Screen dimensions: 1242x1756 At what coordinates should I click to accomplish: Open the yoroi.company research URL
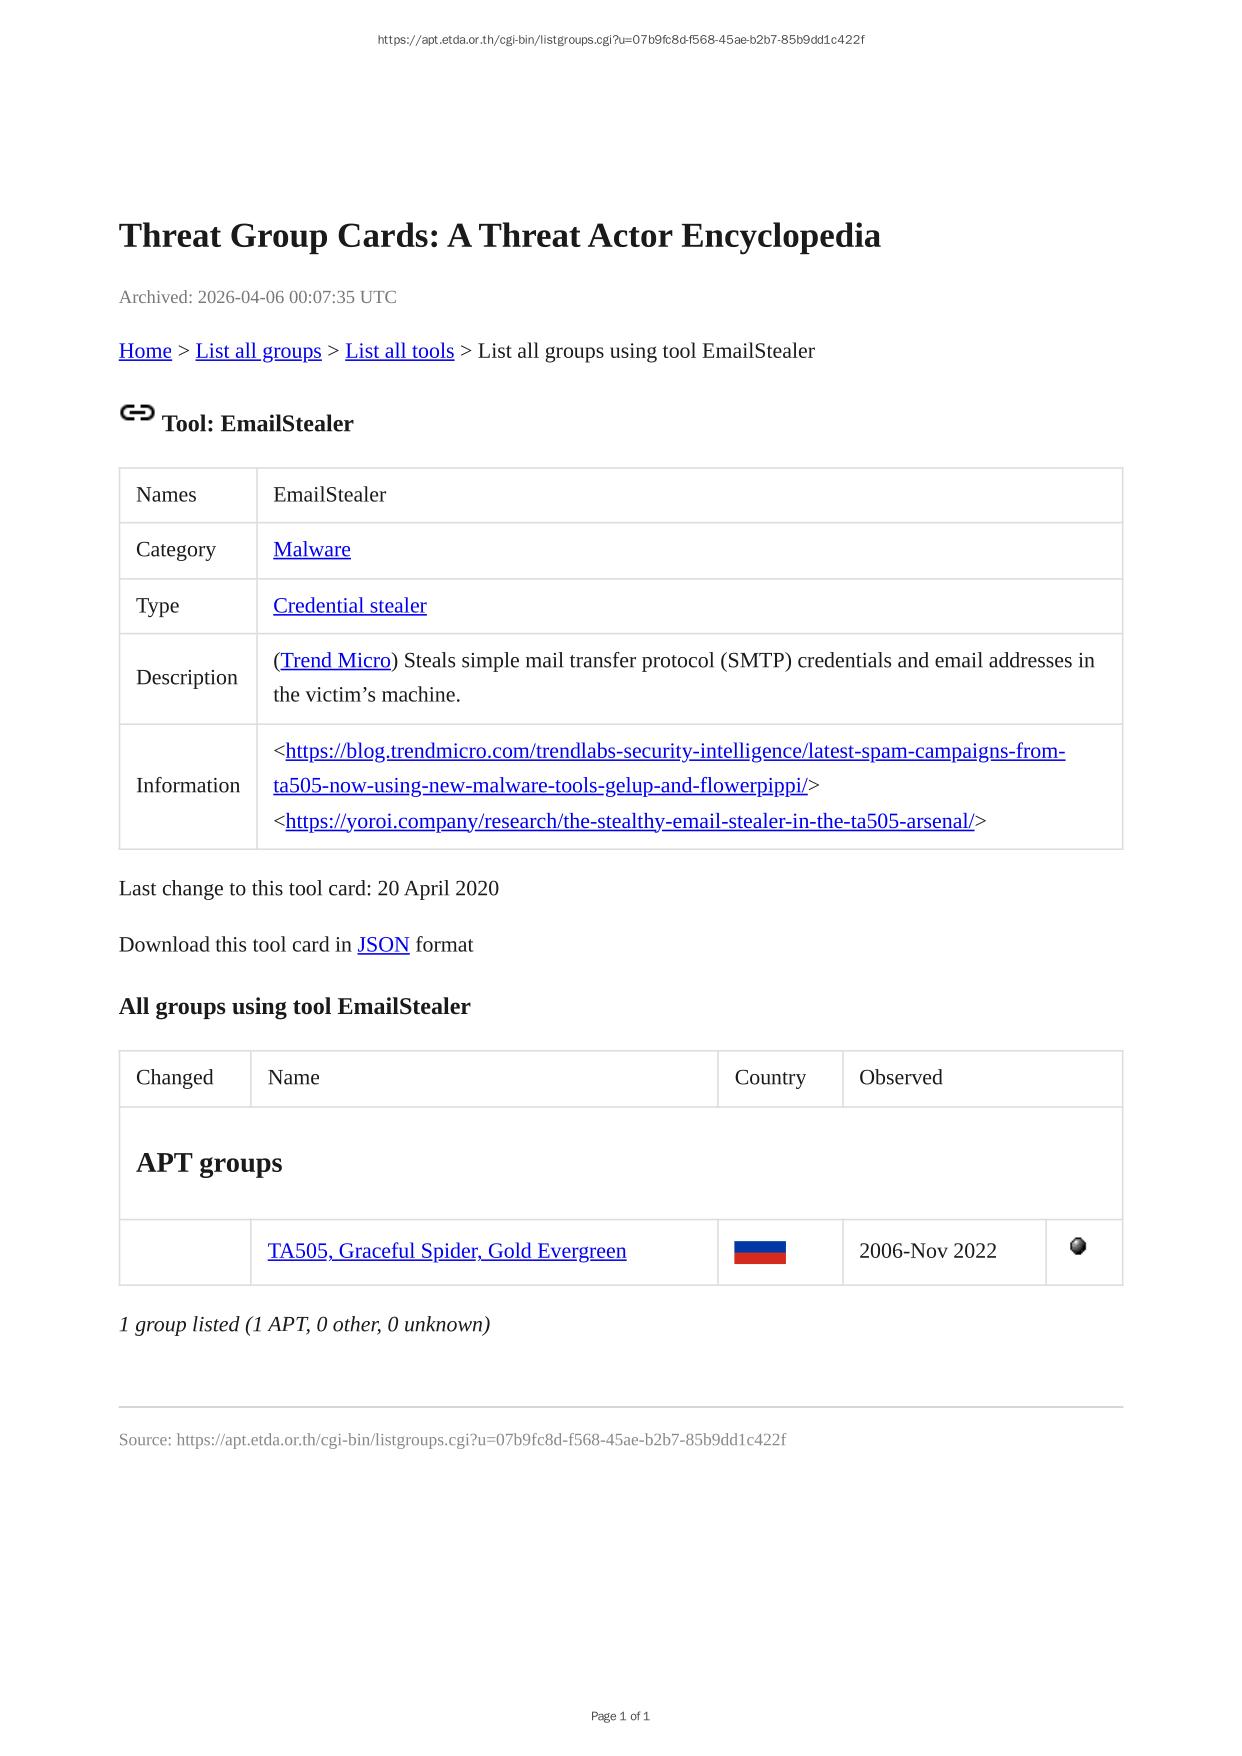click(x=629, y=821)
